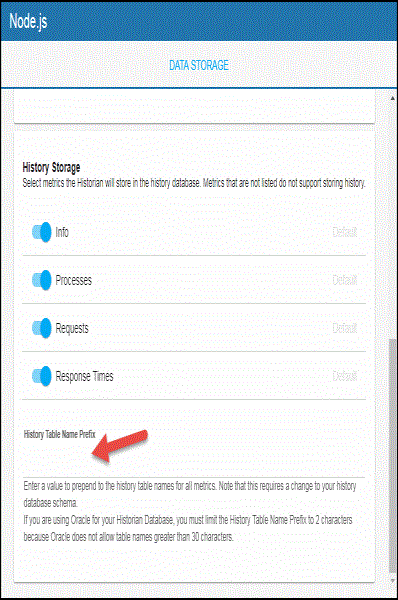Open the Default setting for Info row

pyautogui.click(x=344, y=232)
